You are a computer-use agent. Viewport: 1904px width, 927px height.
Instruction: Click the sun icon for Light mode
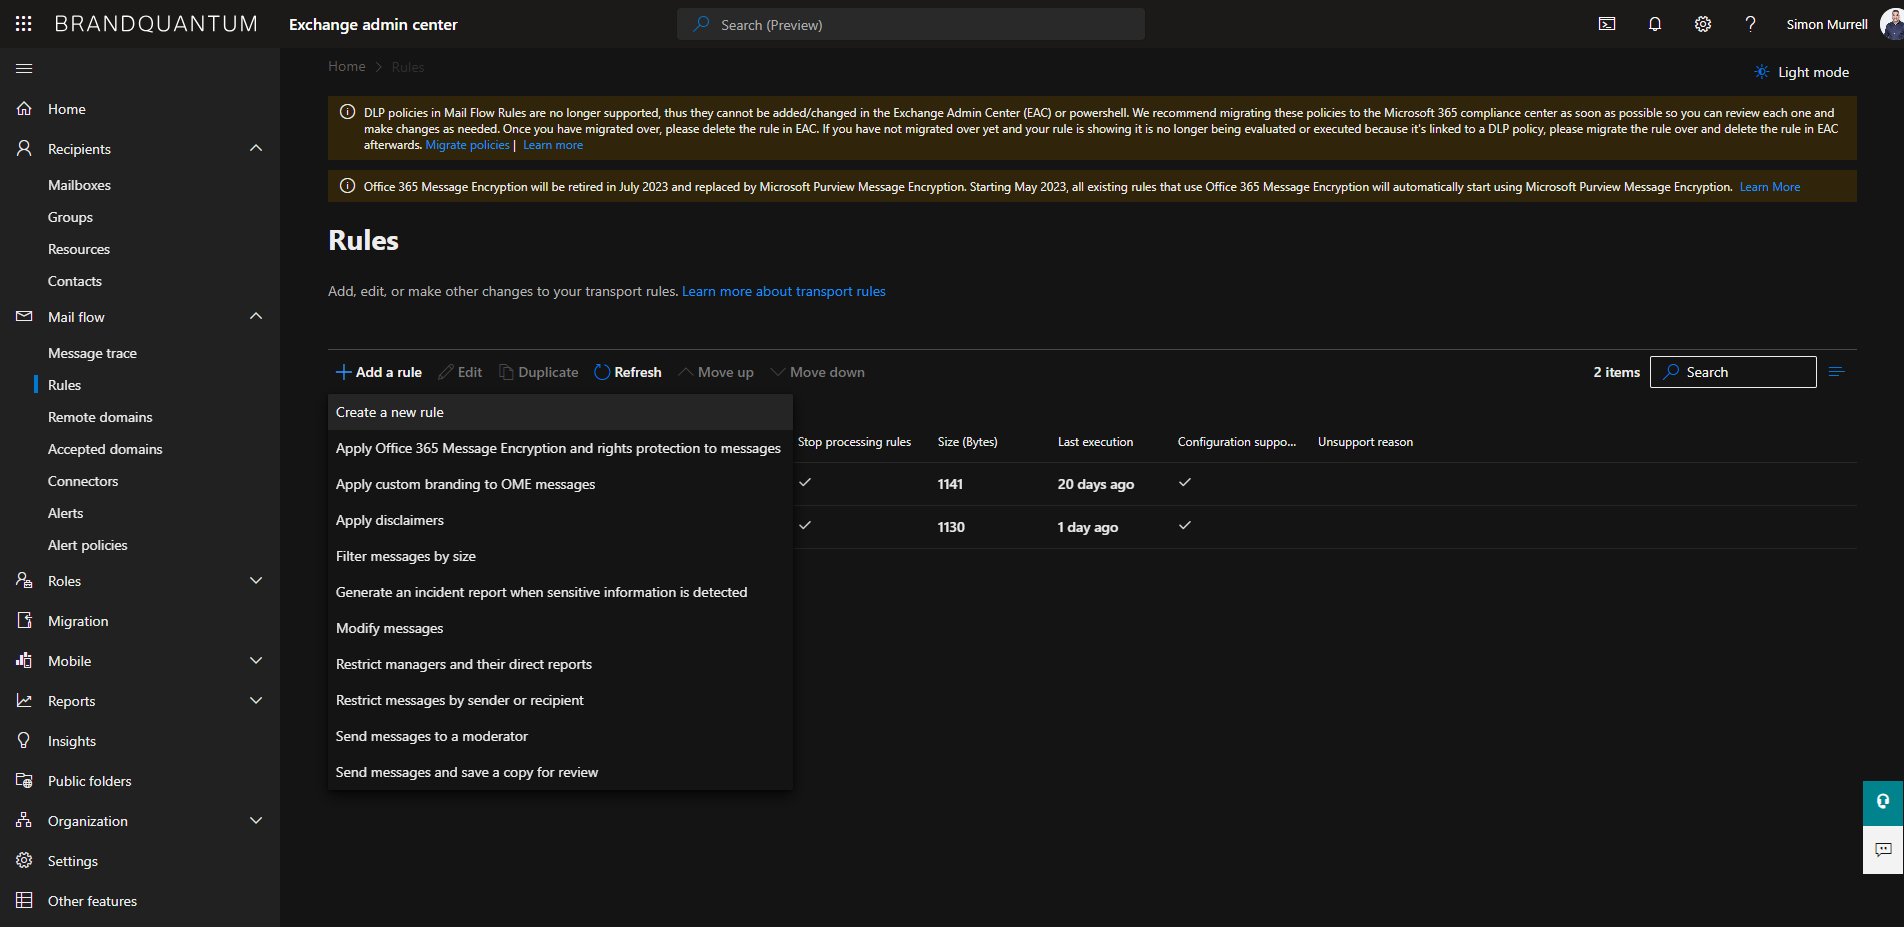1761,72
